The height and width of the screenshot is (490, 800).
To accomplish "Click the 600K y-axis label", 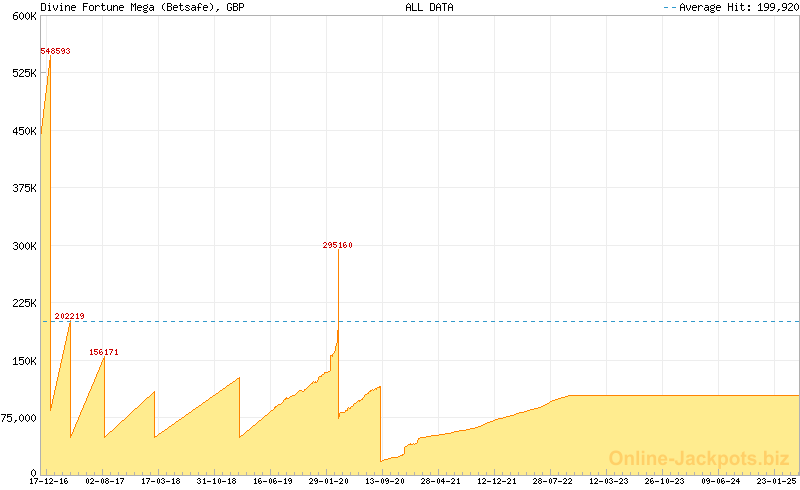I will [24, 16].
